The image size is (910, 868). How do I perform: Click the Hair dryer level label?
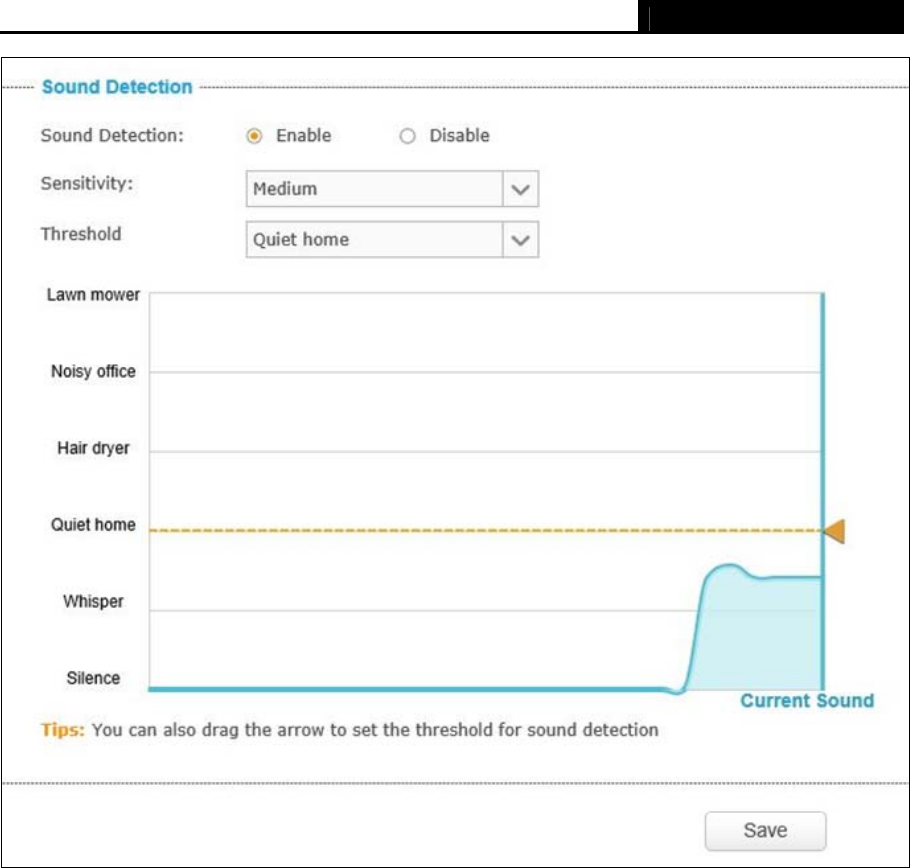[93, 448]
